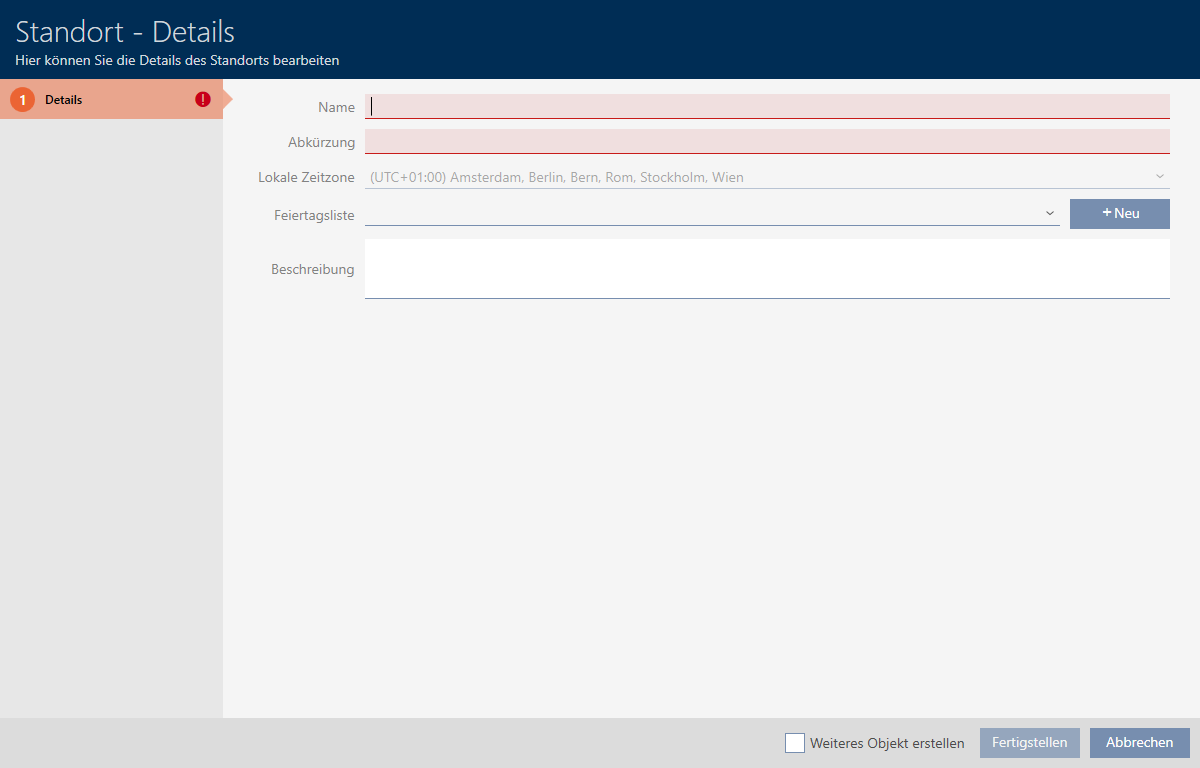
Task: Click the red error exclamation icon
Action: coord(203,99)
